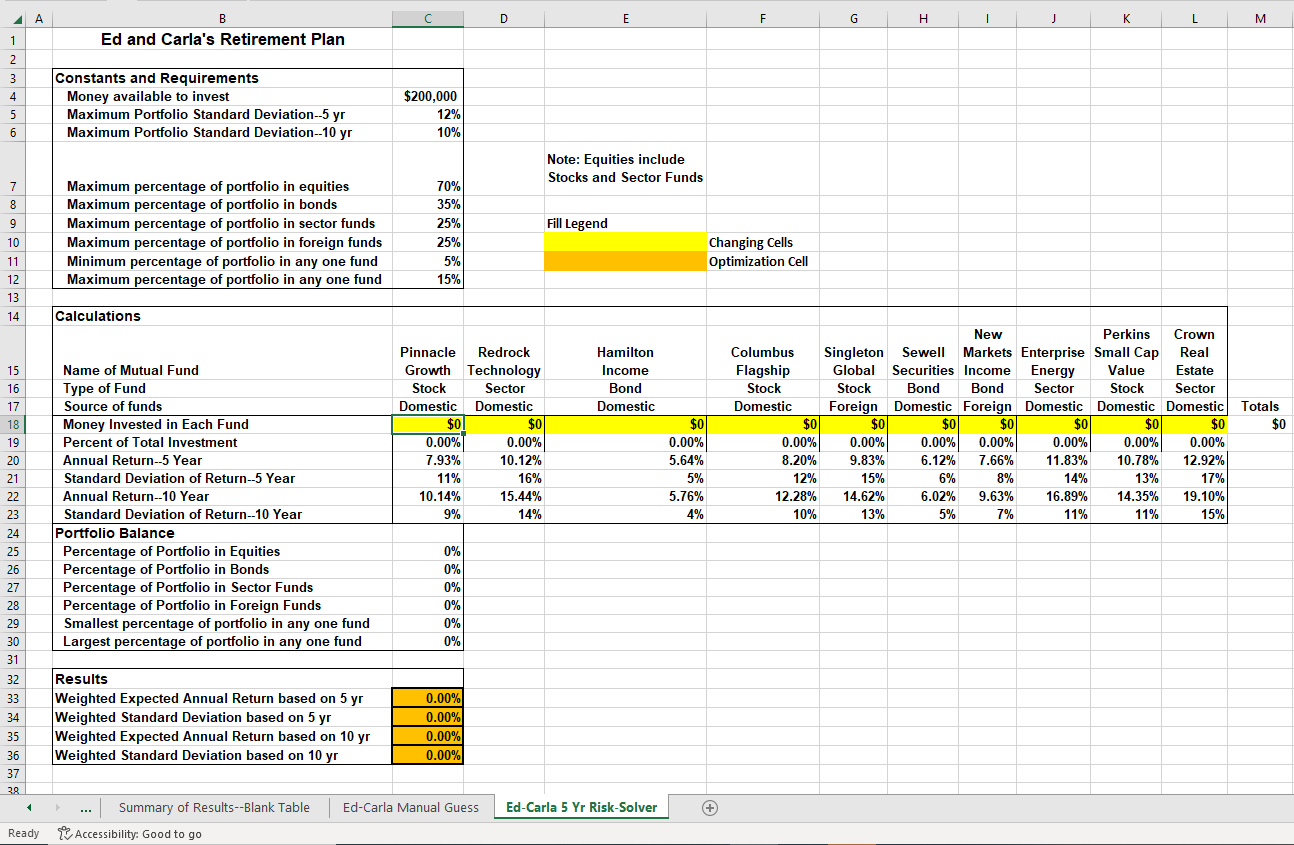This screenshot has width=1294, height=845.
Task: Select the Weighted Standard Deviation 10 yr cell
Action: pos(428,755)
